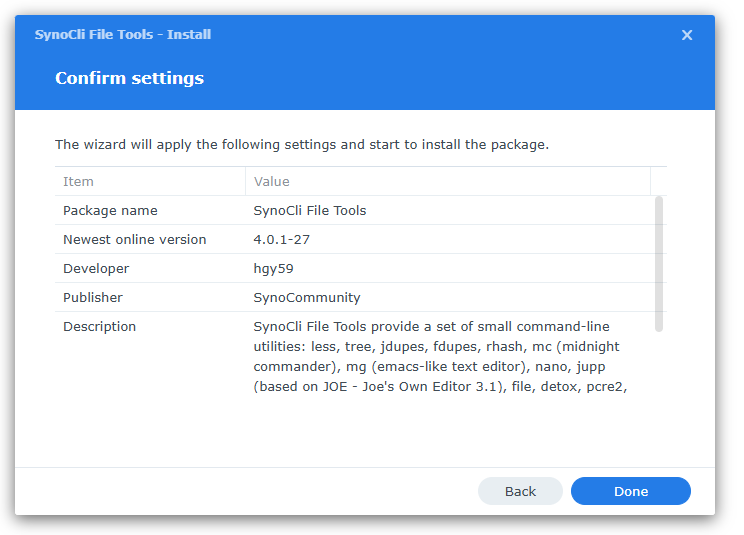The width and height of the screenshot is (744, 535).
Task: Click the Item column header
Action: (79, 181)
